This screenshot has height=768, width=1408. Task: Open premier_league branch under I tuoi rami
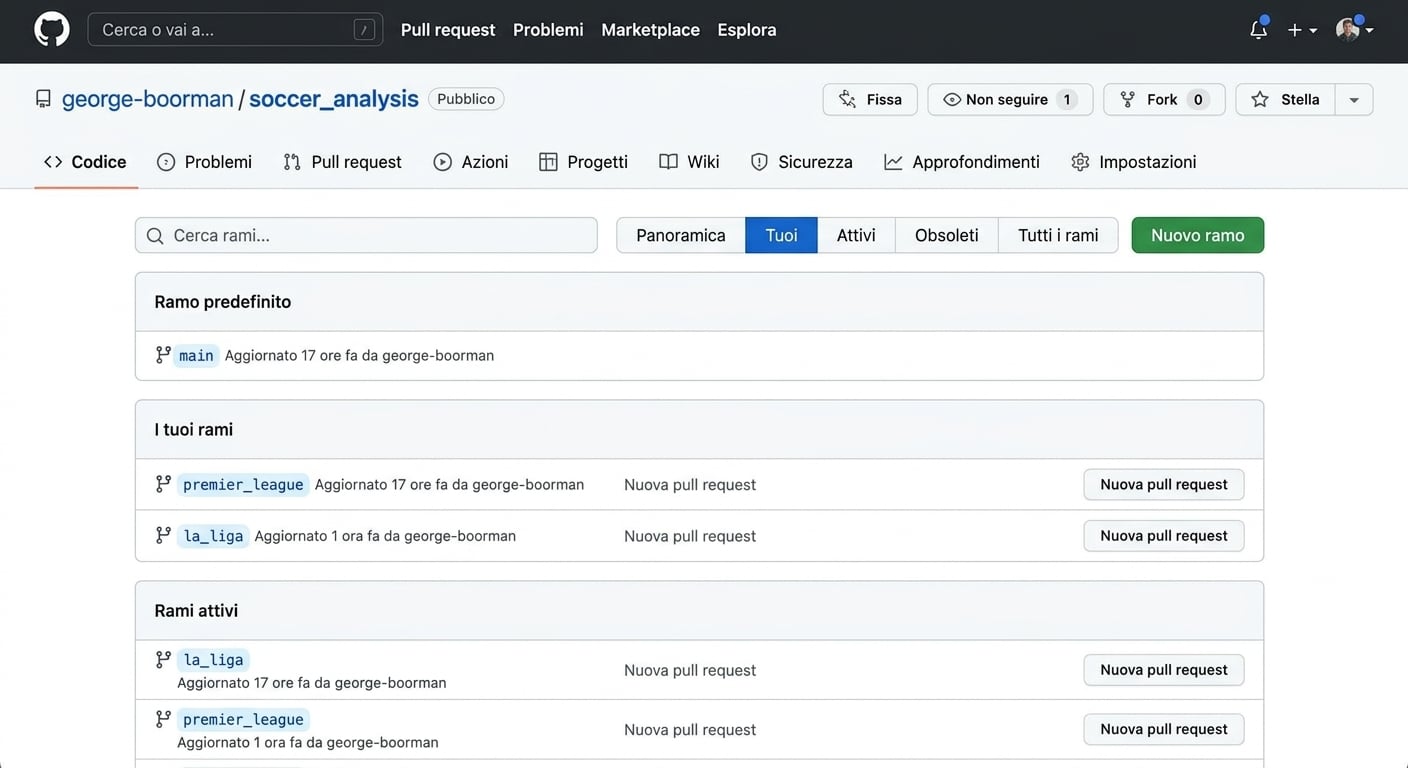pos(243,484)
